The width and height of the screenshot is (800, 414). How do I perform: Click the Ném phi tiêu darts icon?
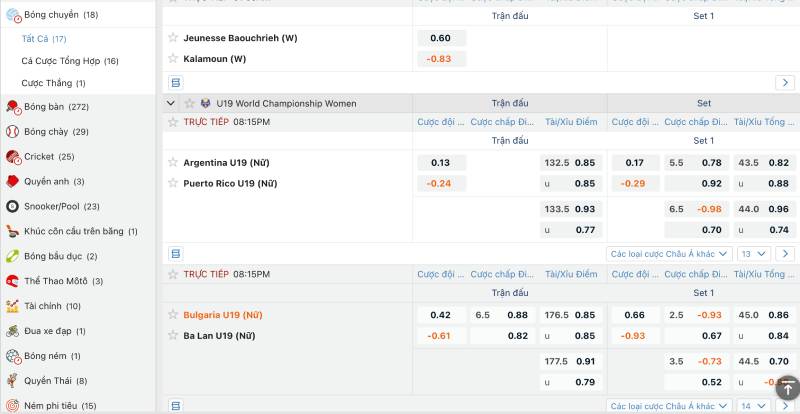coord(13,406)
